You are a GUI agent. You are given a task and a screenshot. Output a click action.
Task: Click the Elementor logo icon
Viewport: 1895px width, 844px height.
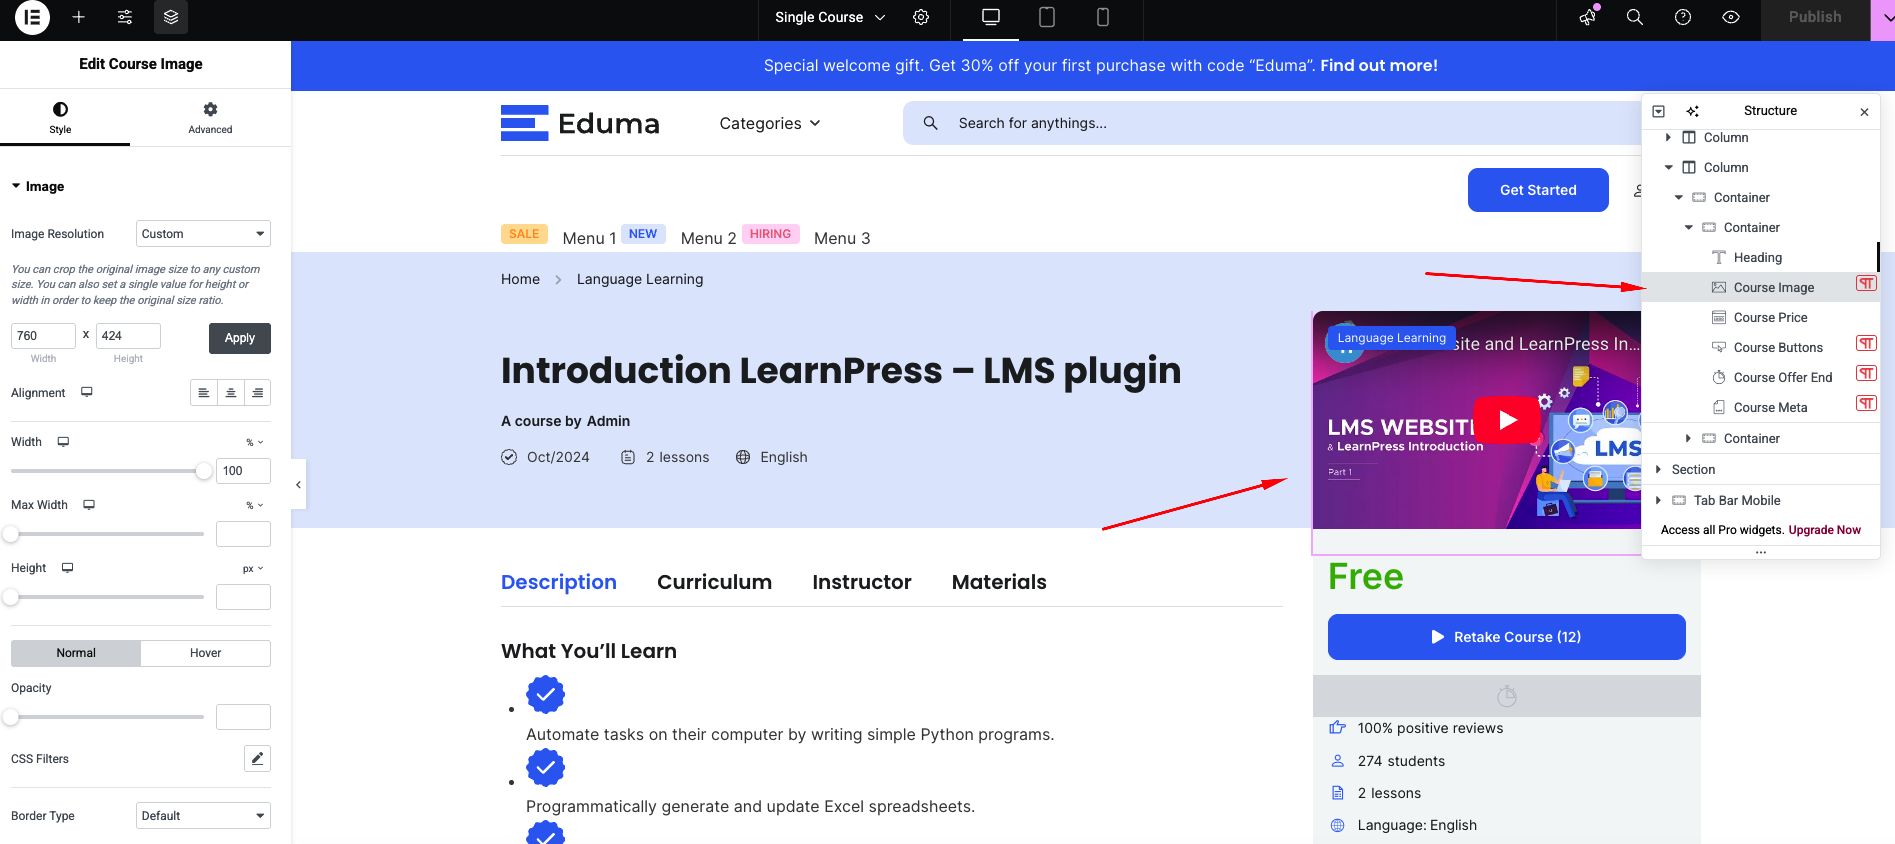click(x=32, y=17)
